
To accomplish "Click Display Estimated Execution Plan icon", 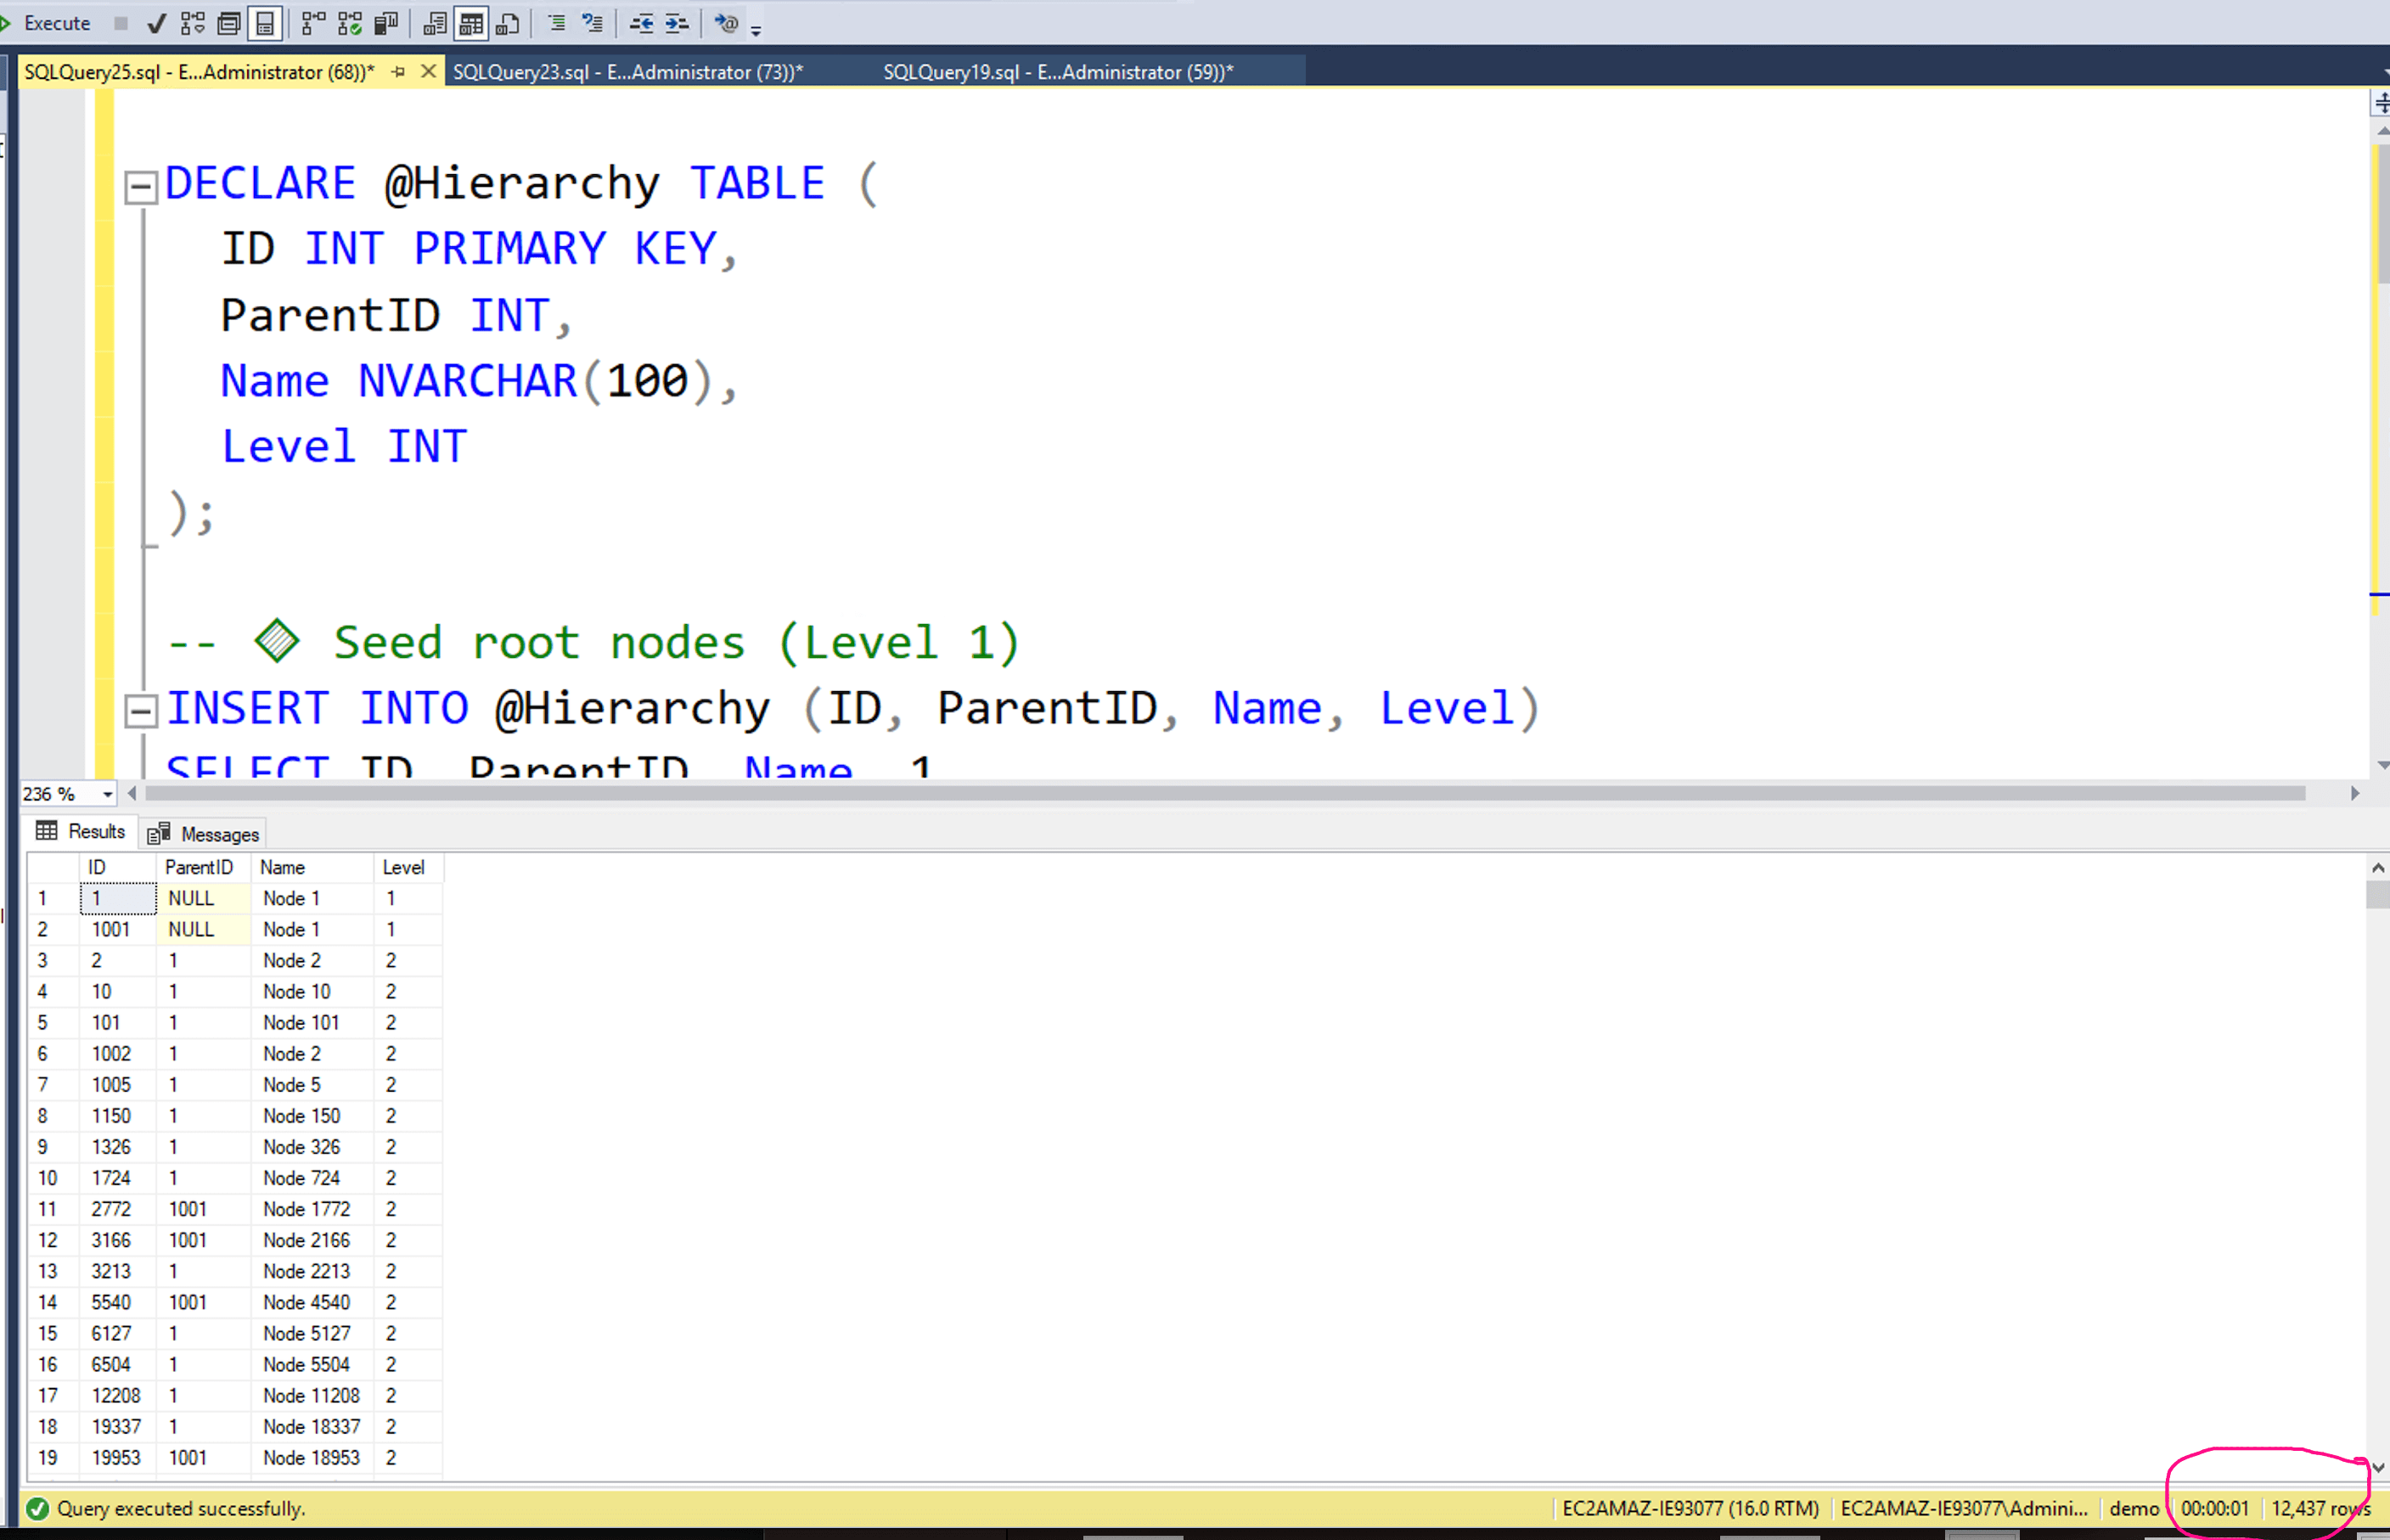I will (x=193, y=23).
